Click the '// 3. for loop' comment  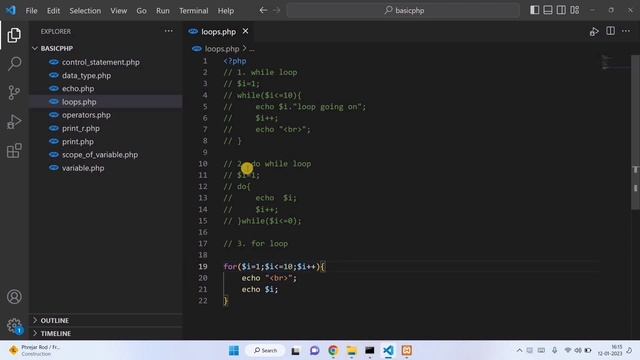(x=256, y=243)
